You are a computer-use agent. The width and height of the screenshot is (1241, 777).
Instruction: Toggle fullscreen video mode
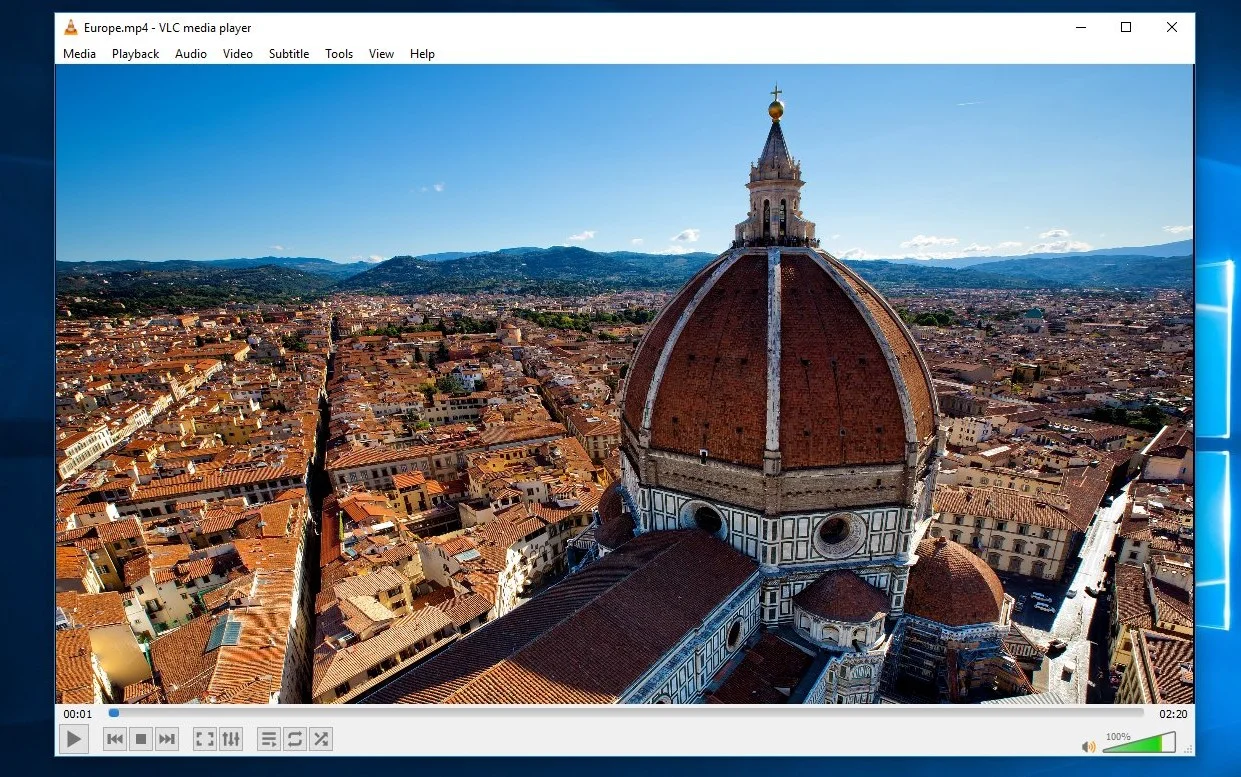[x=204, y=739]
